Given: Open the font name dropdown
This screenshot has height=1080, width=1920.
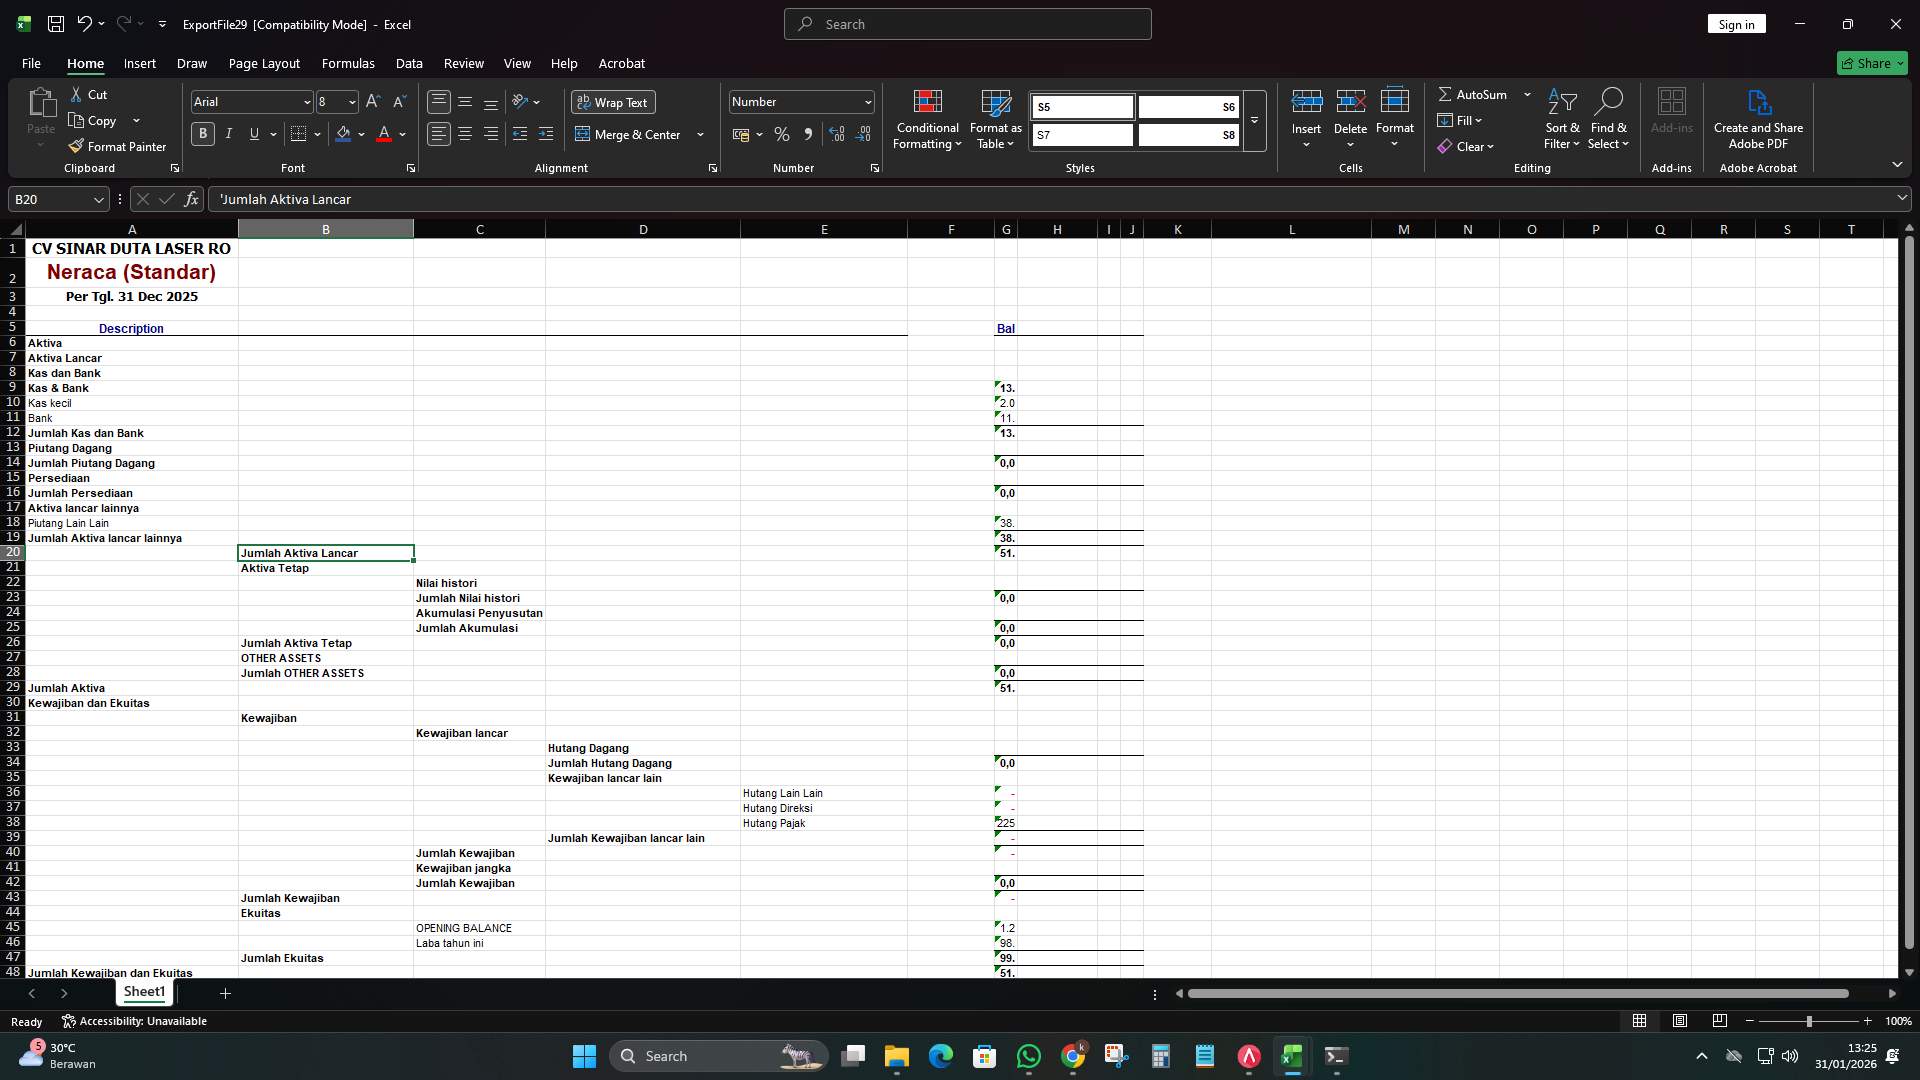Looking at the screenshot, I should 305,101.
